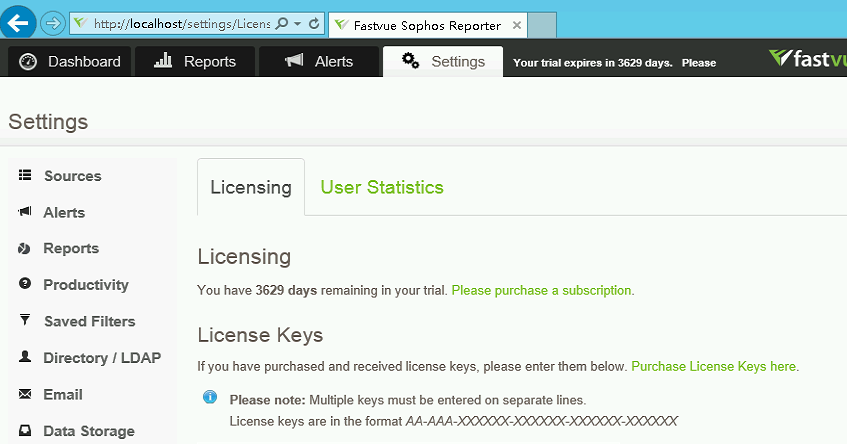Click the Email envelope icon
The width and height of the screenshot is (847, 444).
pos(25,394)
